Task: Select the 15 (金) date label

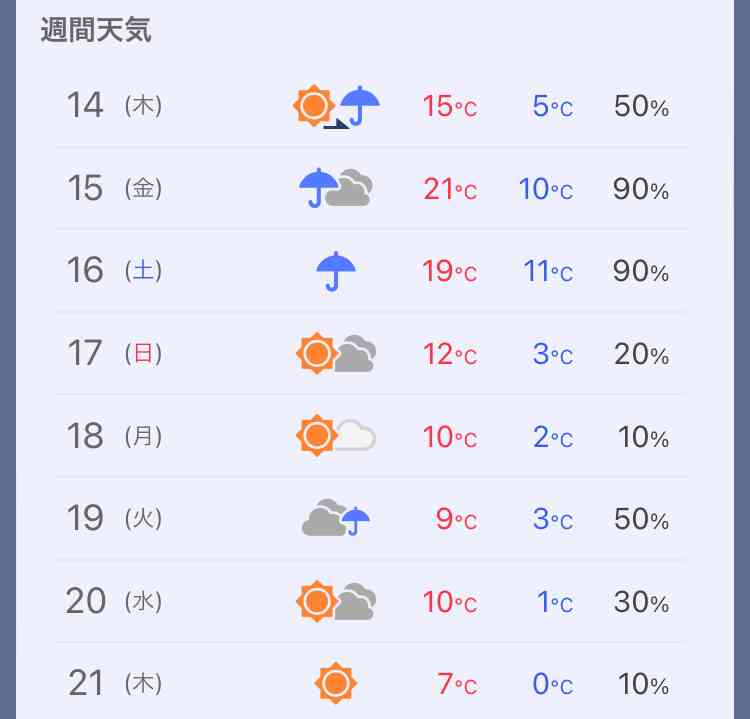Action: tap(114, 188)
